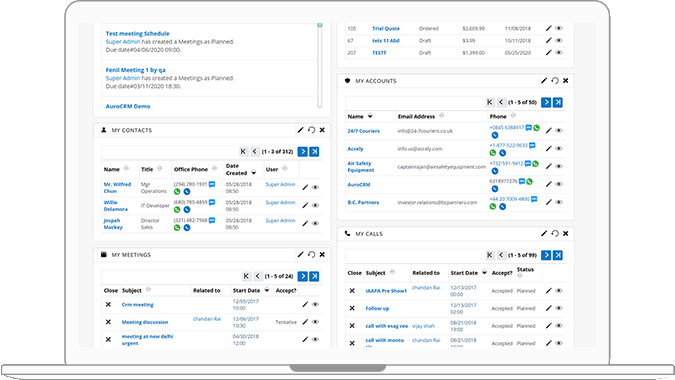
Task: Refresh the My Meetings dashlet
Action: (311, 254)
